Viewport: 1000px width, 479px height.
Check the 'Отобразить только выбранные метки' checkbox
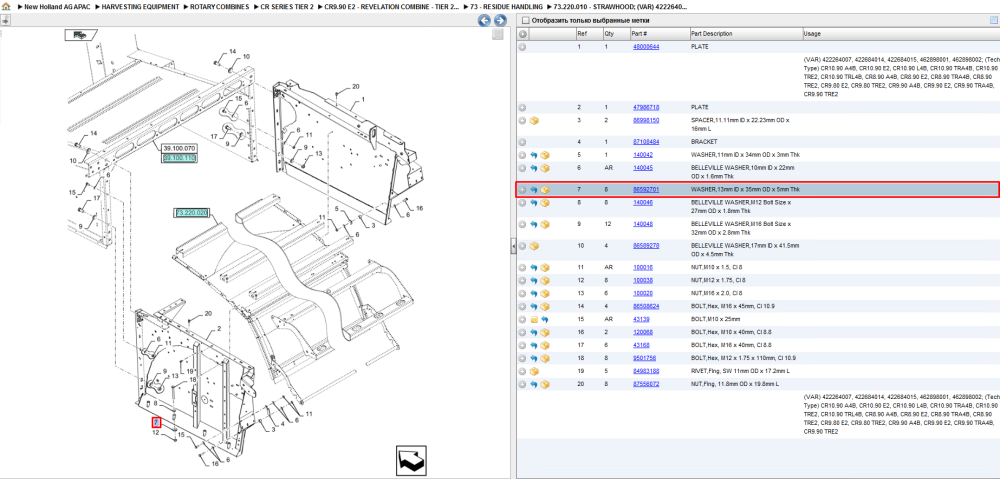click(524, 20)
